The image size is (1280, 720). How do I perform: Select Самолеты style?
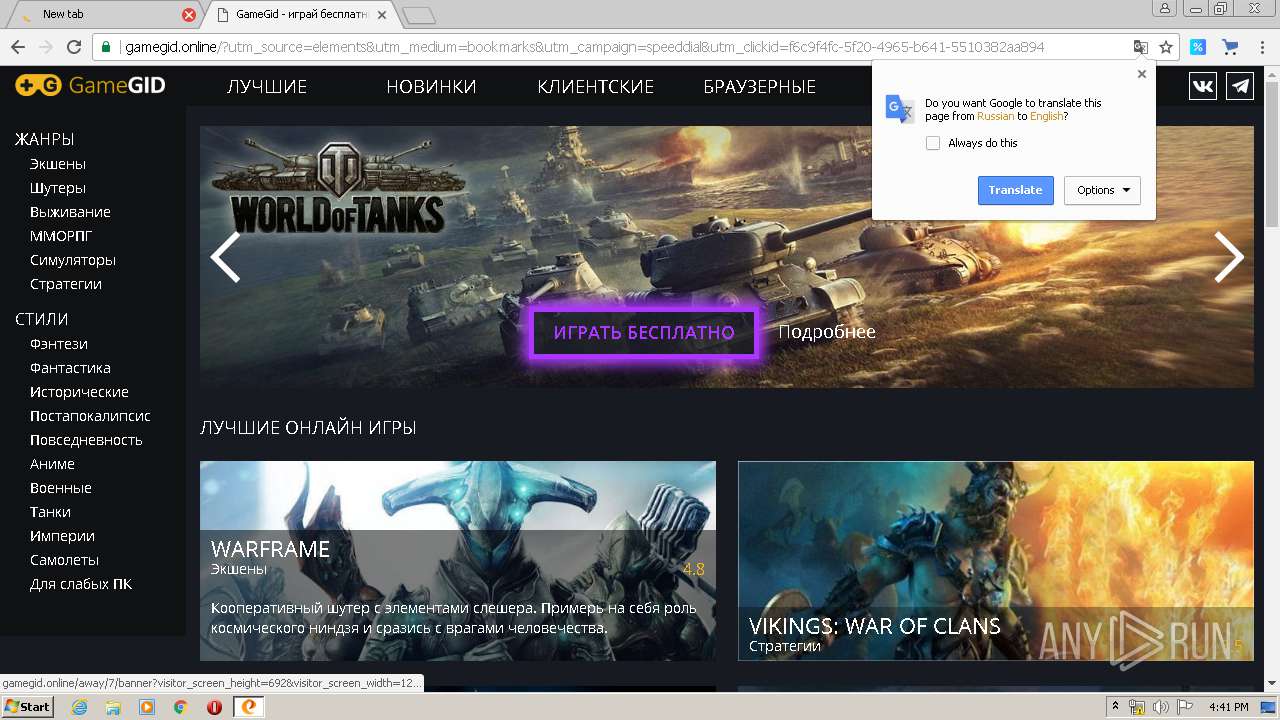coord(64,560)
